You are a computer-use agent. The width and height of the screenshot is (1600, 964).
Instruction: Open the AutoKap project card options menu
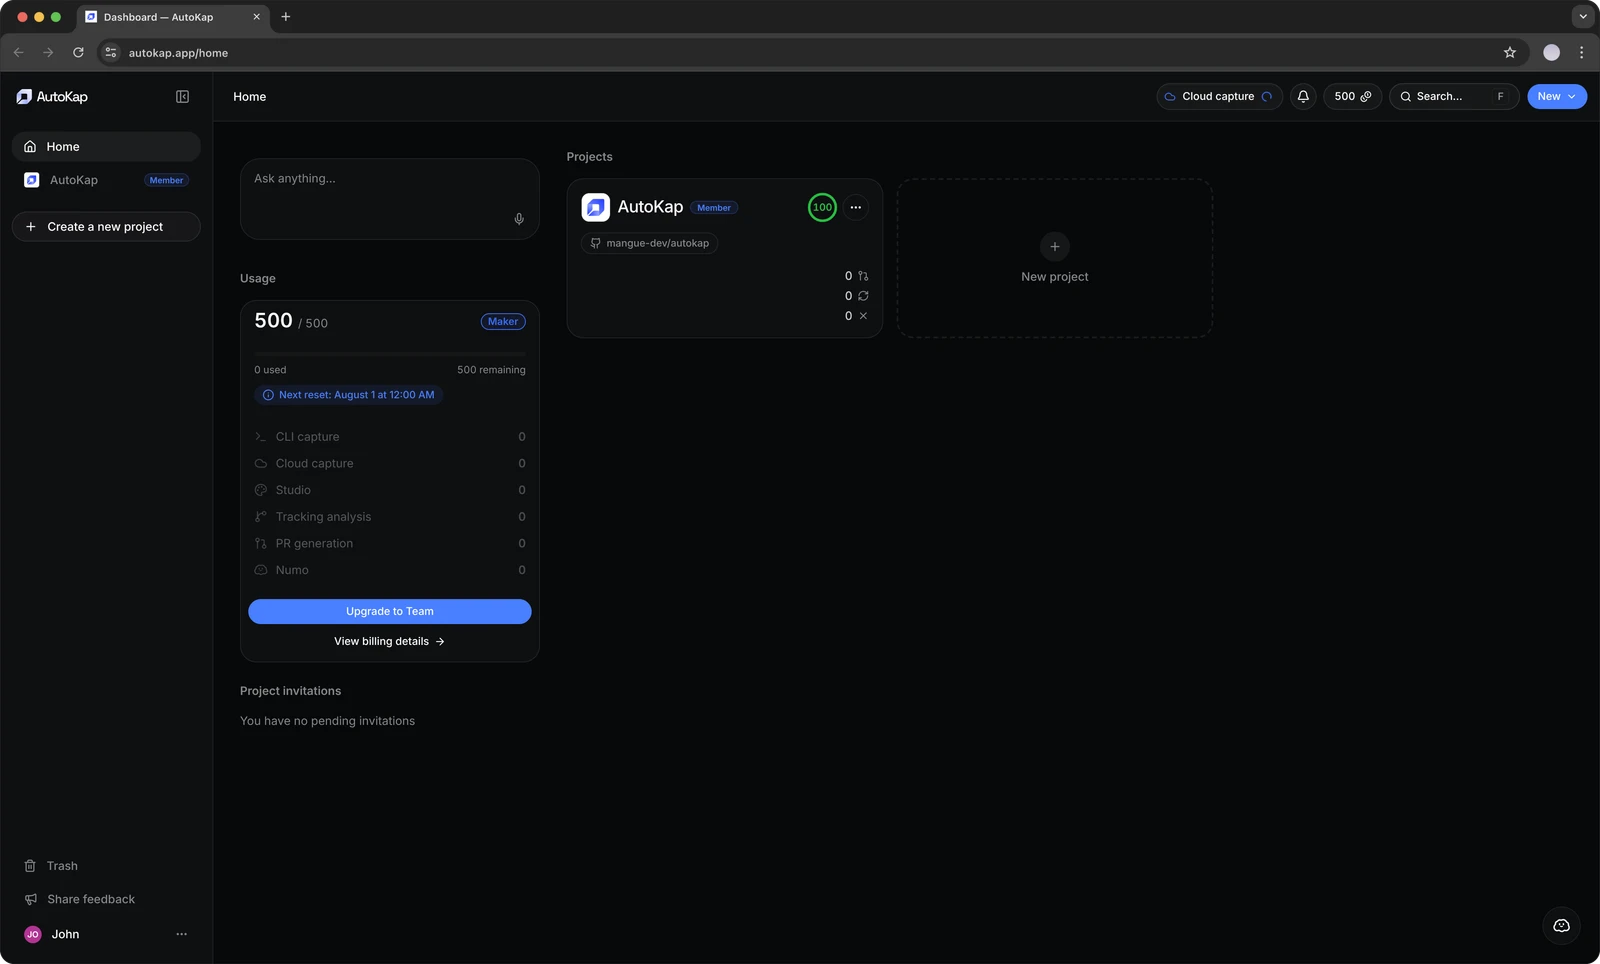tap(855, 207)
